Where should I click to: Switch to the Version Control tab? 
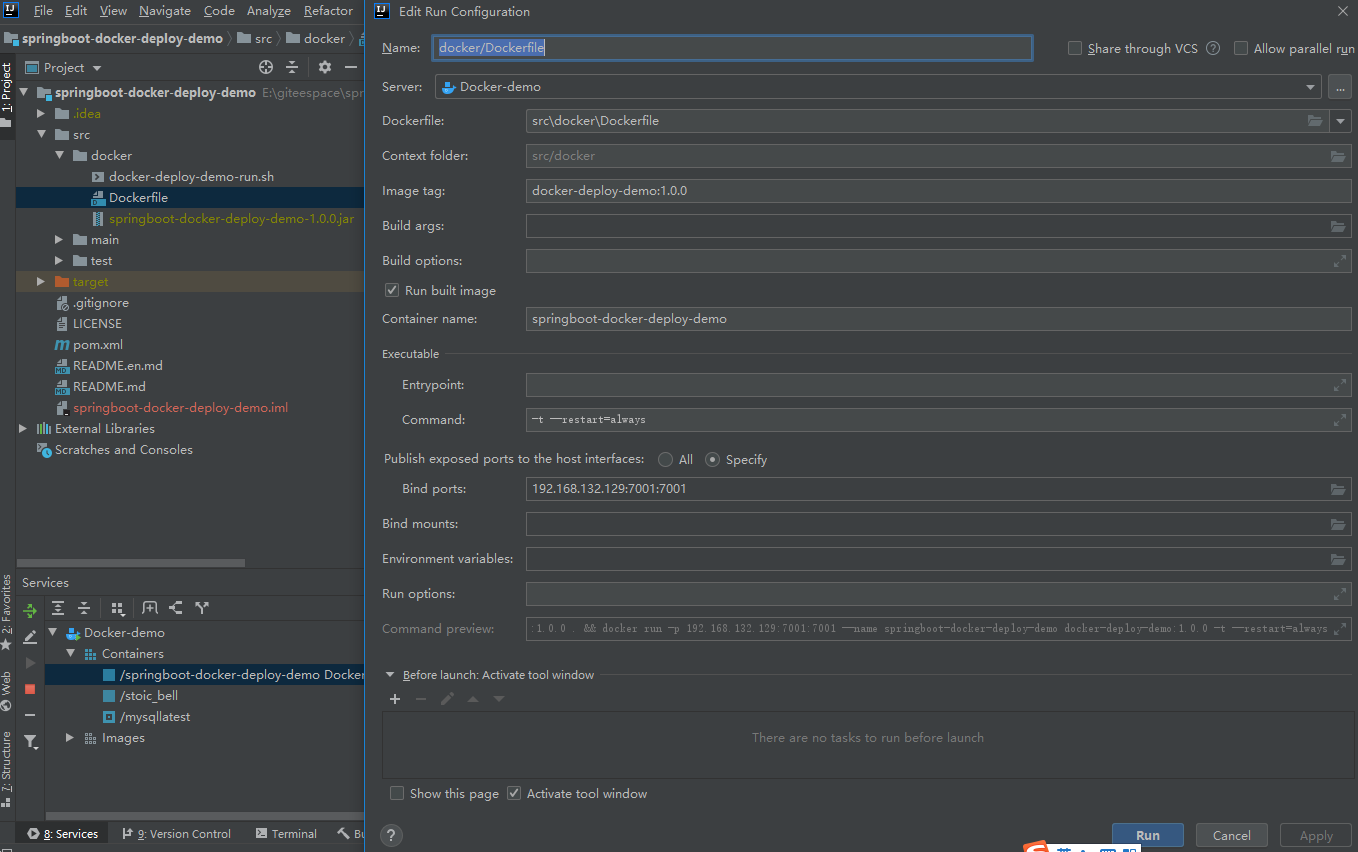176,834
